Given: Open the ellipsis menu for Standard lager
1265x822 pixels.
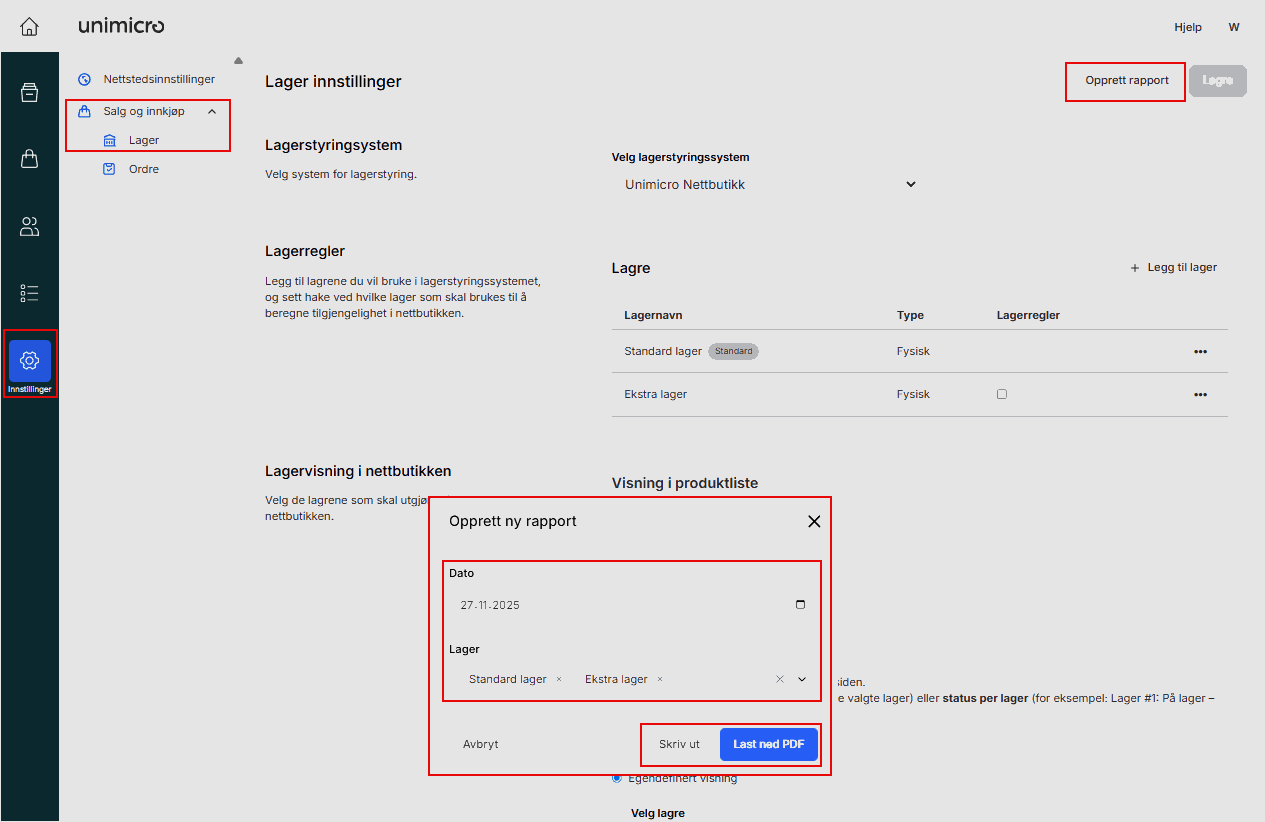Looking at the screenshot, I should coord(1200,351).
